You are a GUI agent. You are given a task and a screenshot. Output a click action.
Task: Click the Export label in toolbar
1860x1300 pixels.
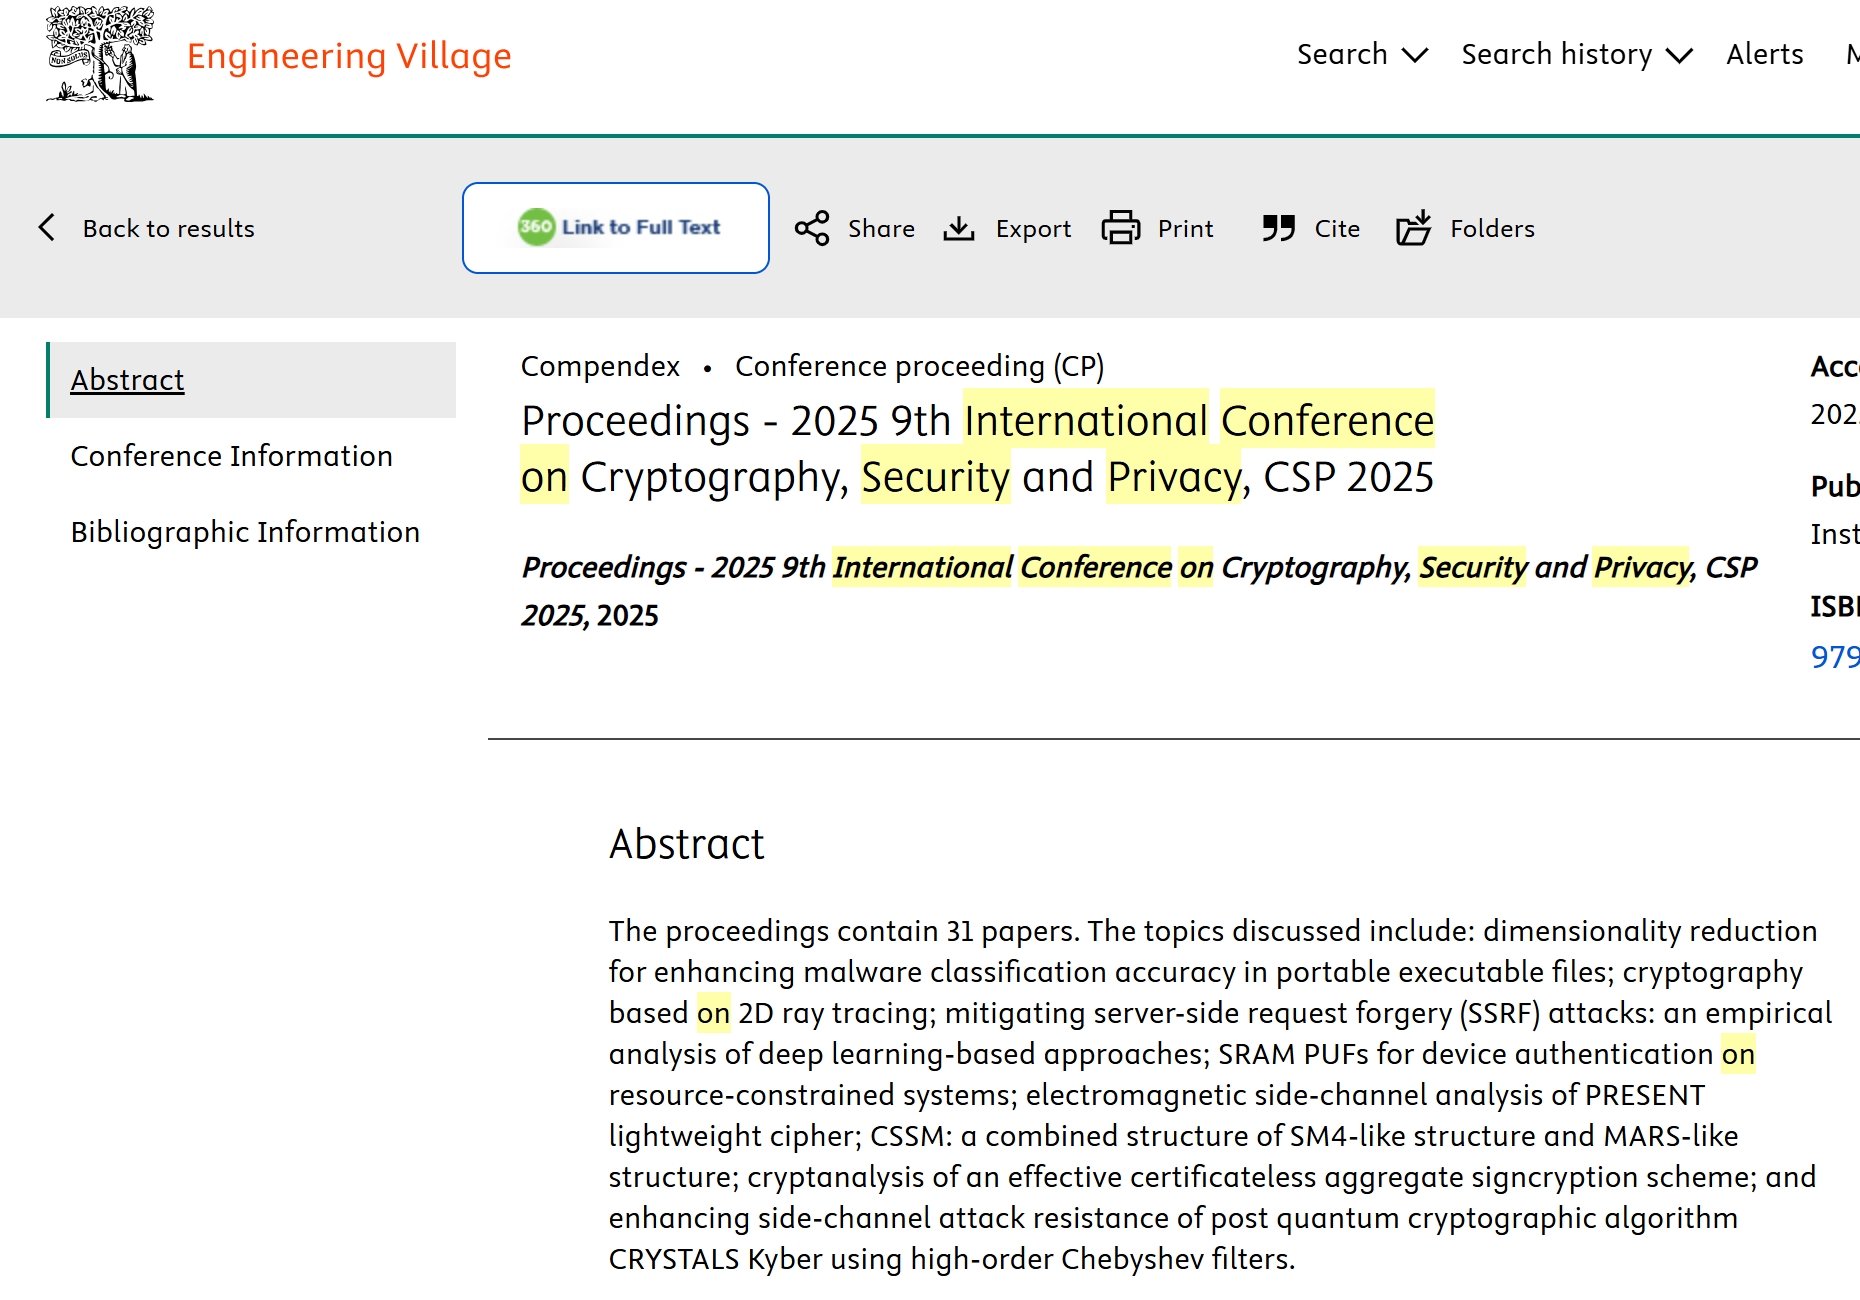click(x=1033, y=229)
